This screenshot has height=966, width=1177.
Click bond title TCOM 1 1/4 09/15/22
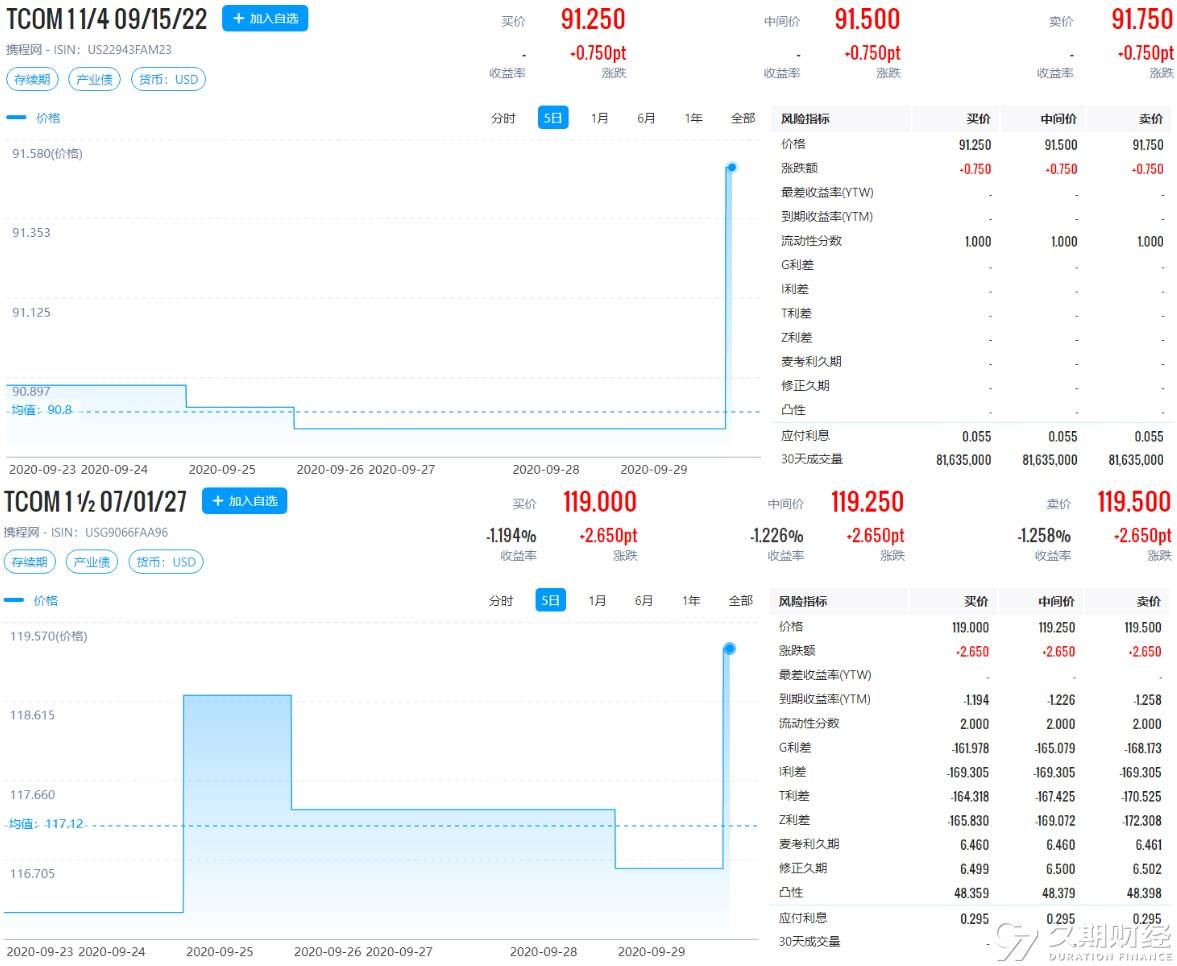coord(107,20)
